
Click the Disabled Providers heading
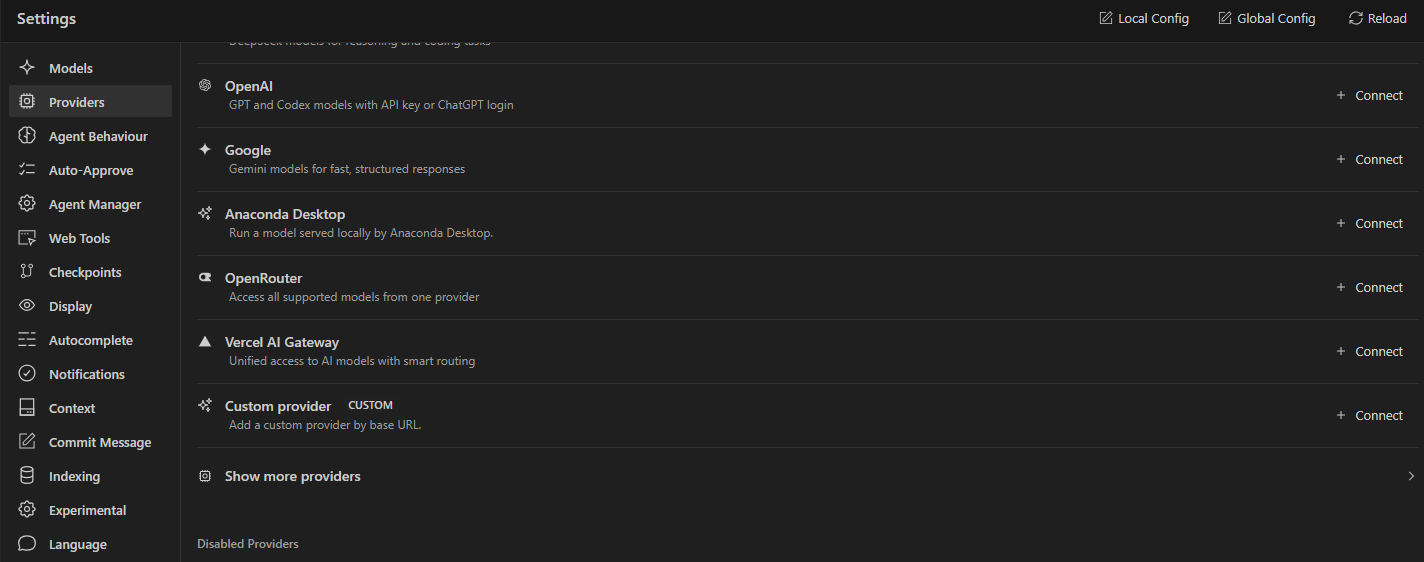point(248,544)
